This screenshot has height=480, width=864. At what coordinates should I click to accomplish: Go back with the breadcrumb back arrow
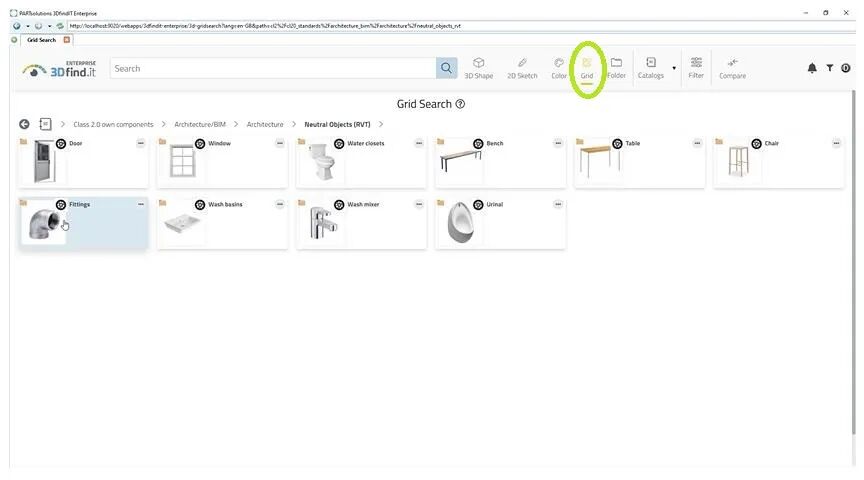pyautogui.click(x=24, y=124)
